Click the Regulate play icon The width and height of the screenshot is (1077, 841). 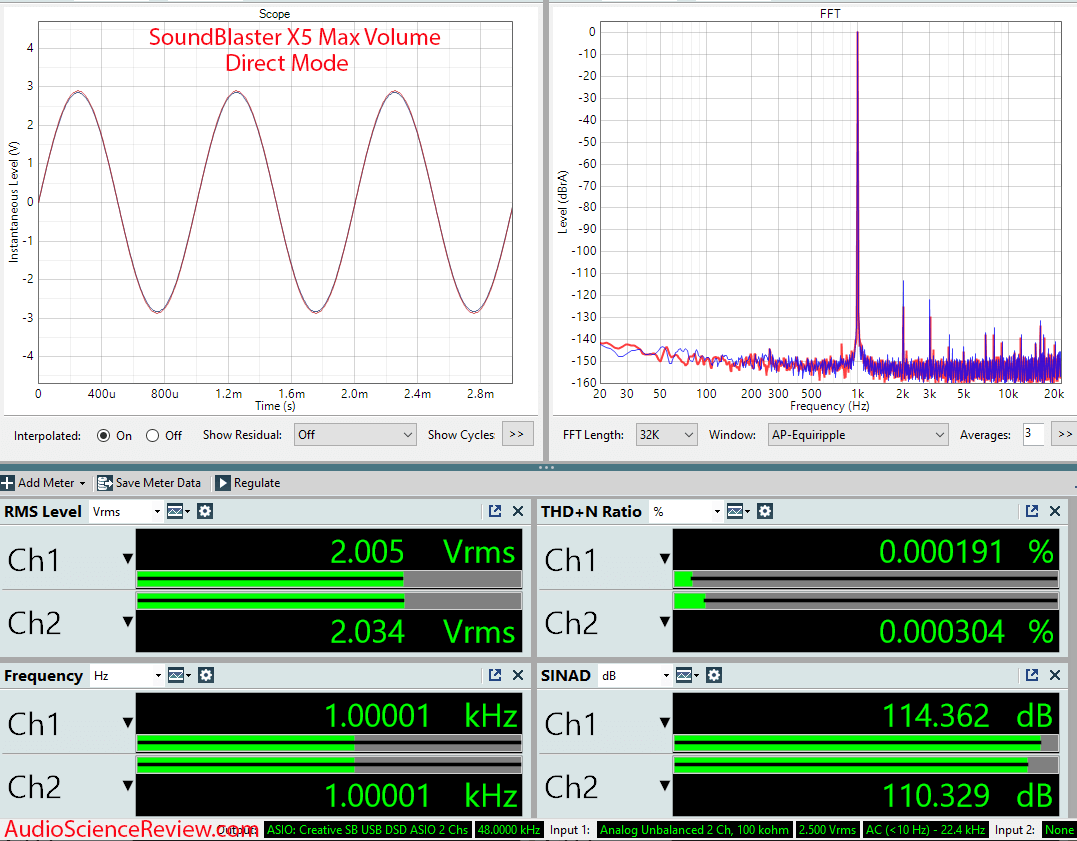[x=223, y=483]
